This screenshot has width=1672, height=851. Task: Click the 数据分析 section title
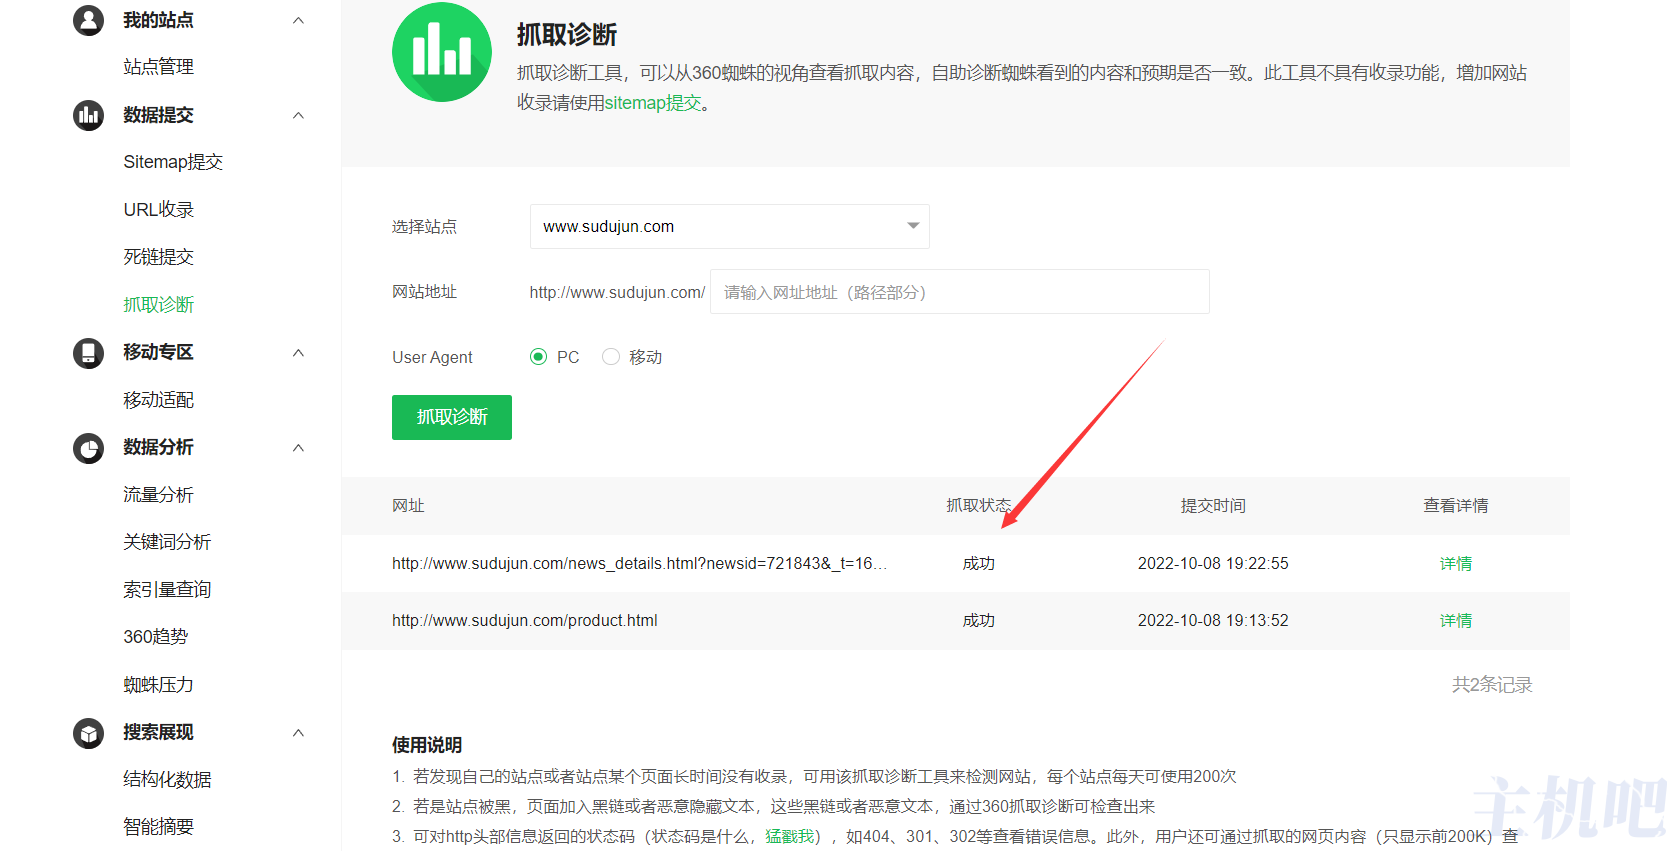coord(158,448)
